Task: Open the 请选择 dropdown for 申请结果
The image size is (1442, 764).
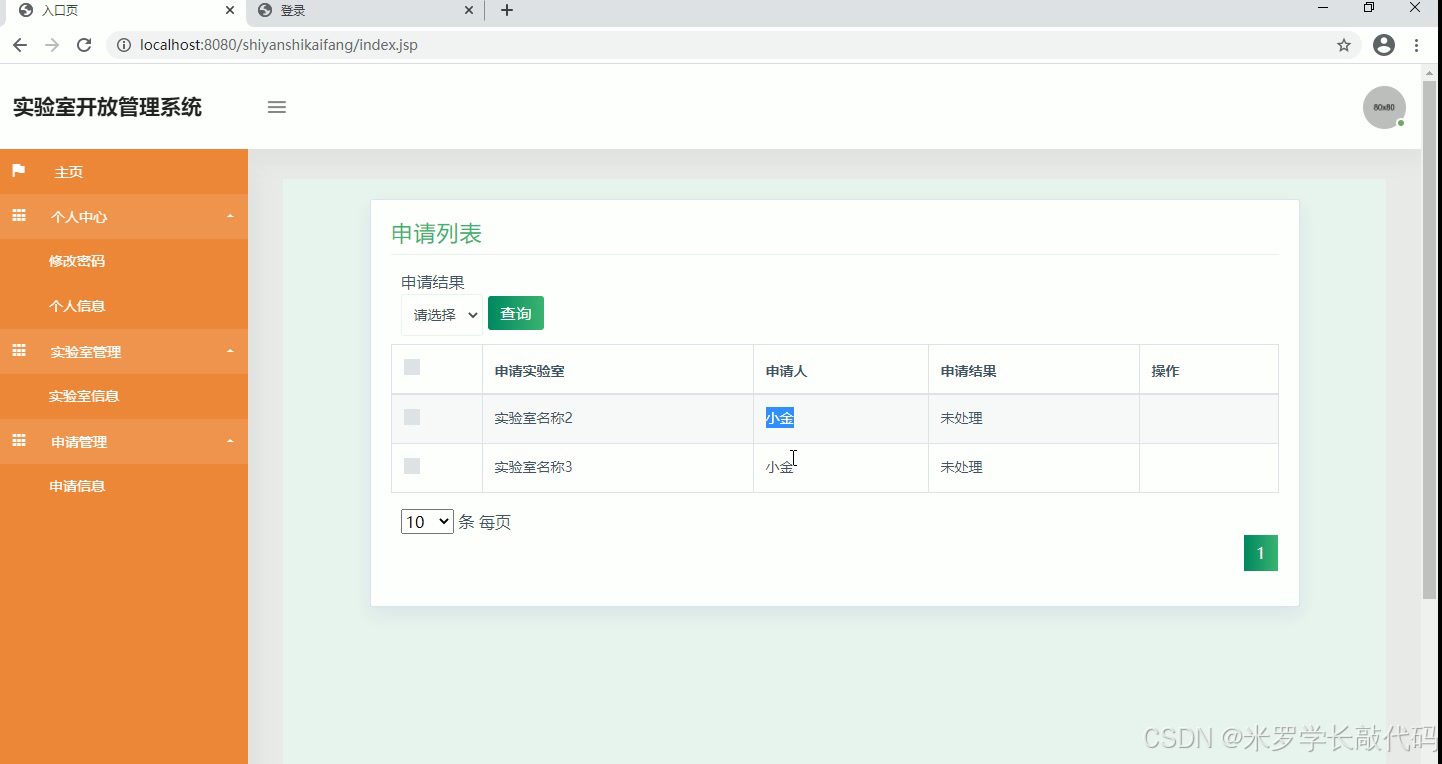Action: (x=441, y=313)
